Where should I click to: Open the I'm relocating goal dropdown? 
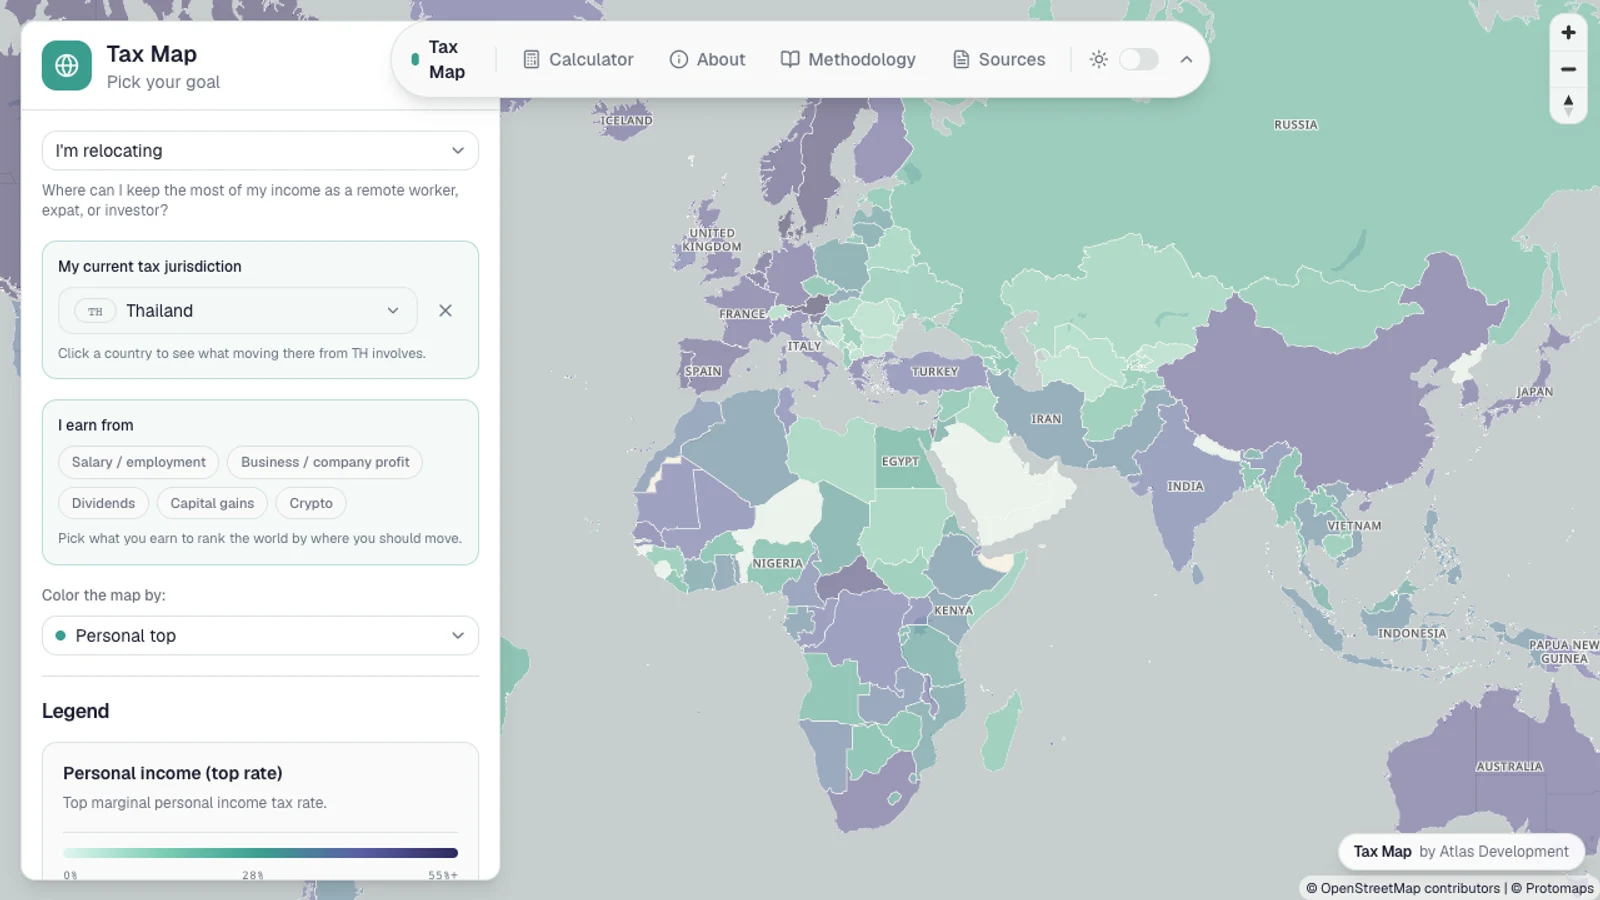(260, 151)
